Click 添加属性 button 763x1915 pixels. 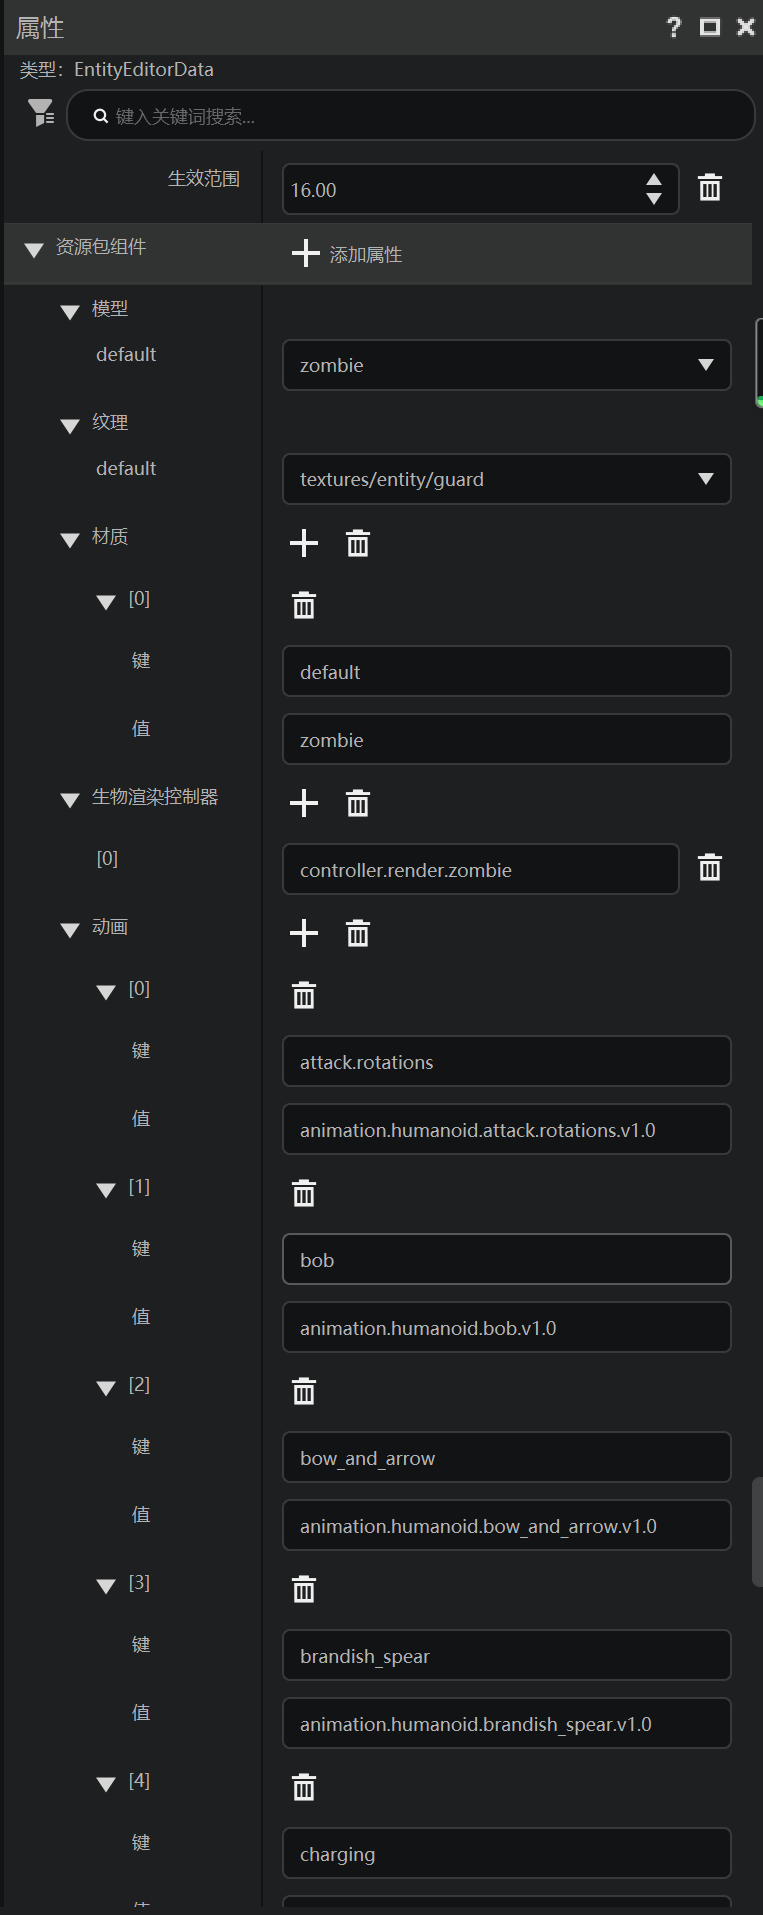click(x=347, y=254)
